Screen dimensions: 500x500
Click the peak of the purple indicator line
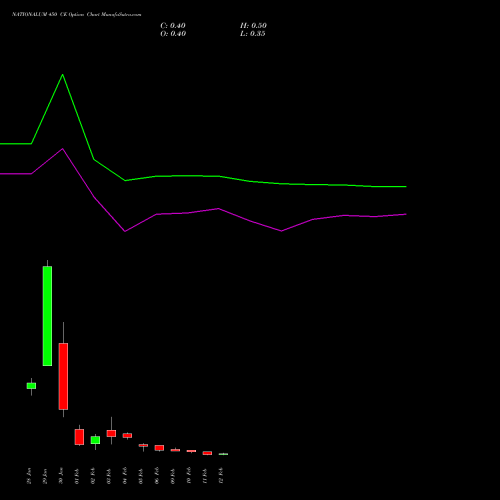click(62, 149)
